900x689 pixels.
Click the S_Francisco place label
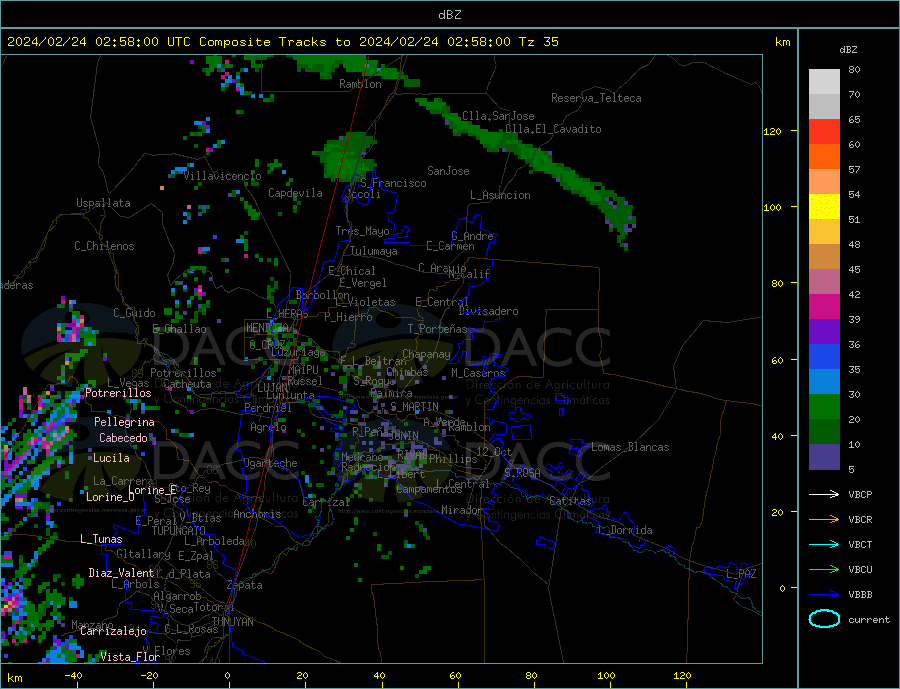point(393,183)
